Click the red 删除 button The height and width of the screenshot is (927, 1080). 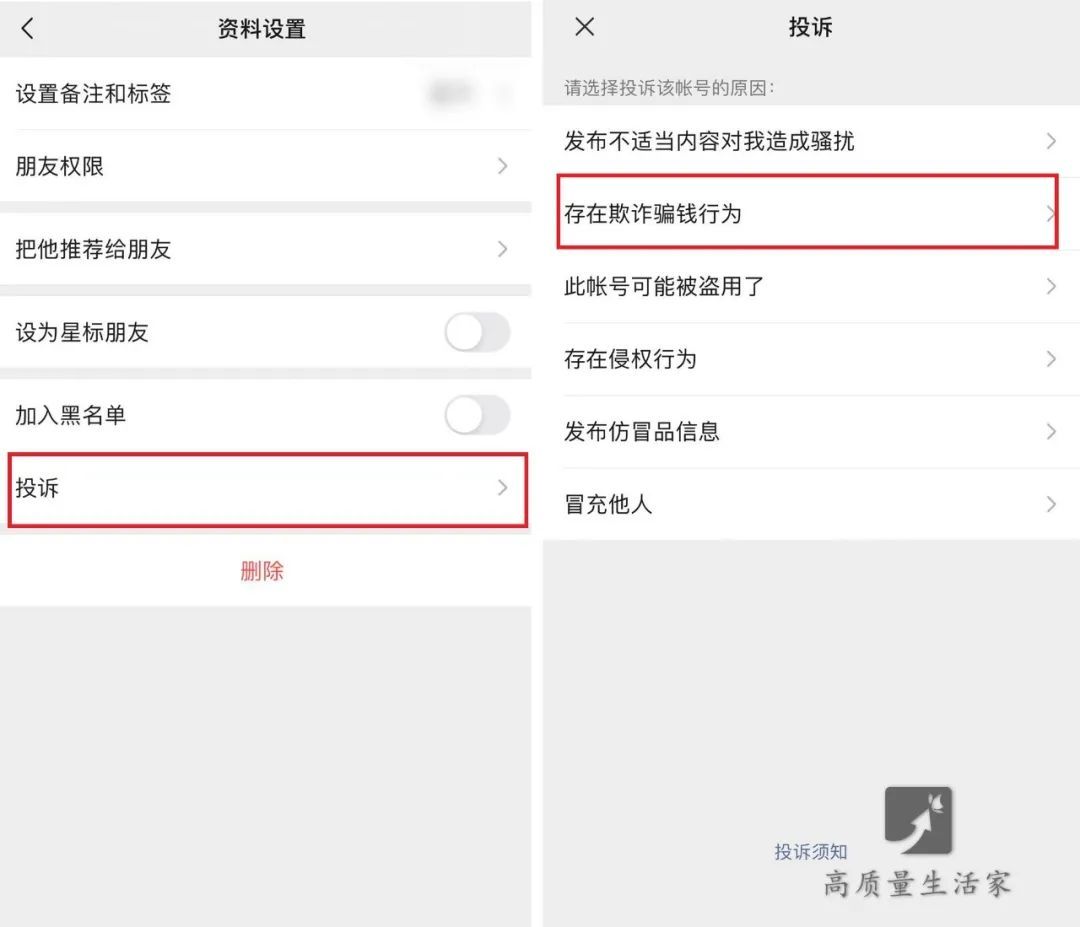(x=262, y=571)
